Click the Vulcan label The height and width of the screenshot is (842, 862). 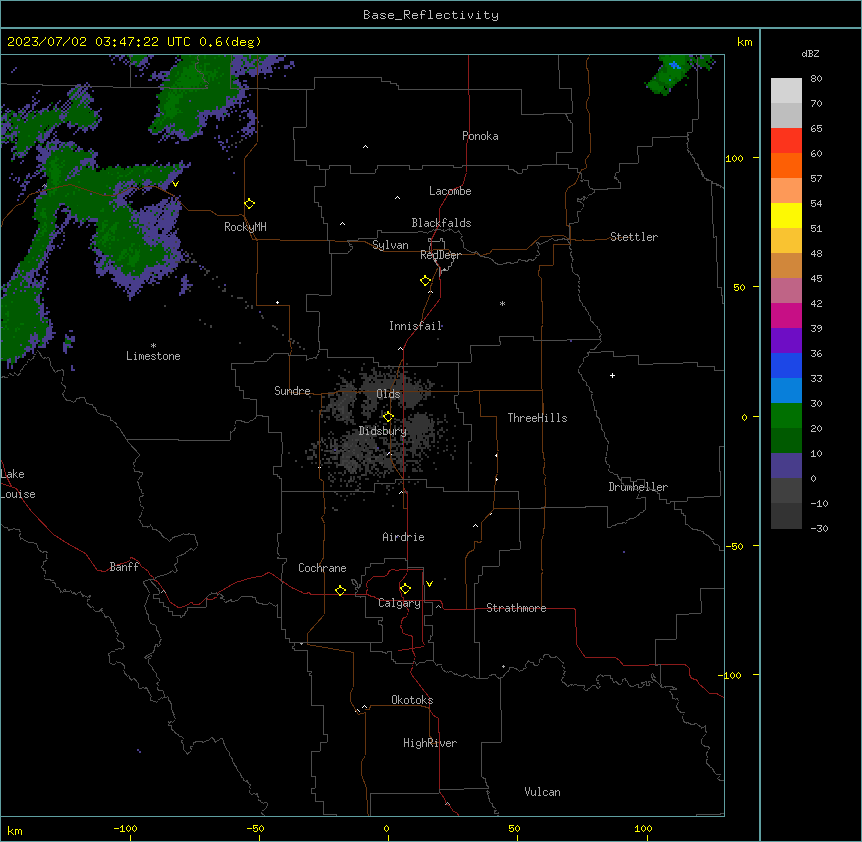click(x=543, y=792)
